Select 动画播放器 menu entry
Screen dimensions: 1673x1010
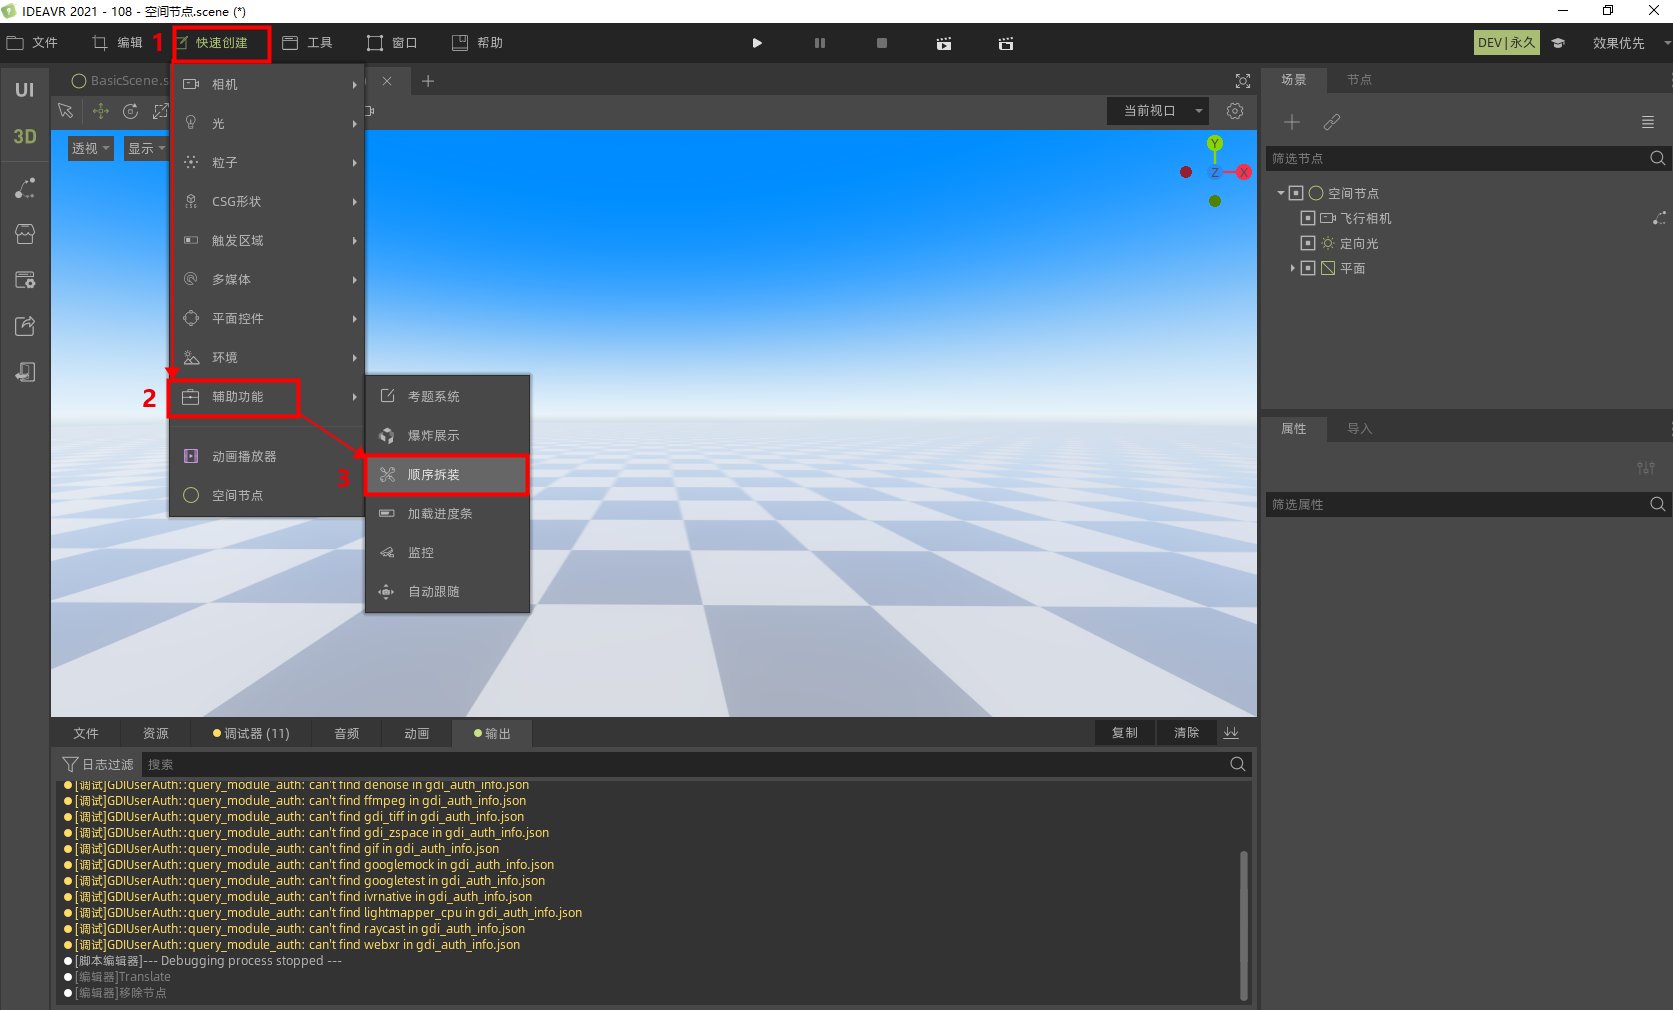(266, 456)
